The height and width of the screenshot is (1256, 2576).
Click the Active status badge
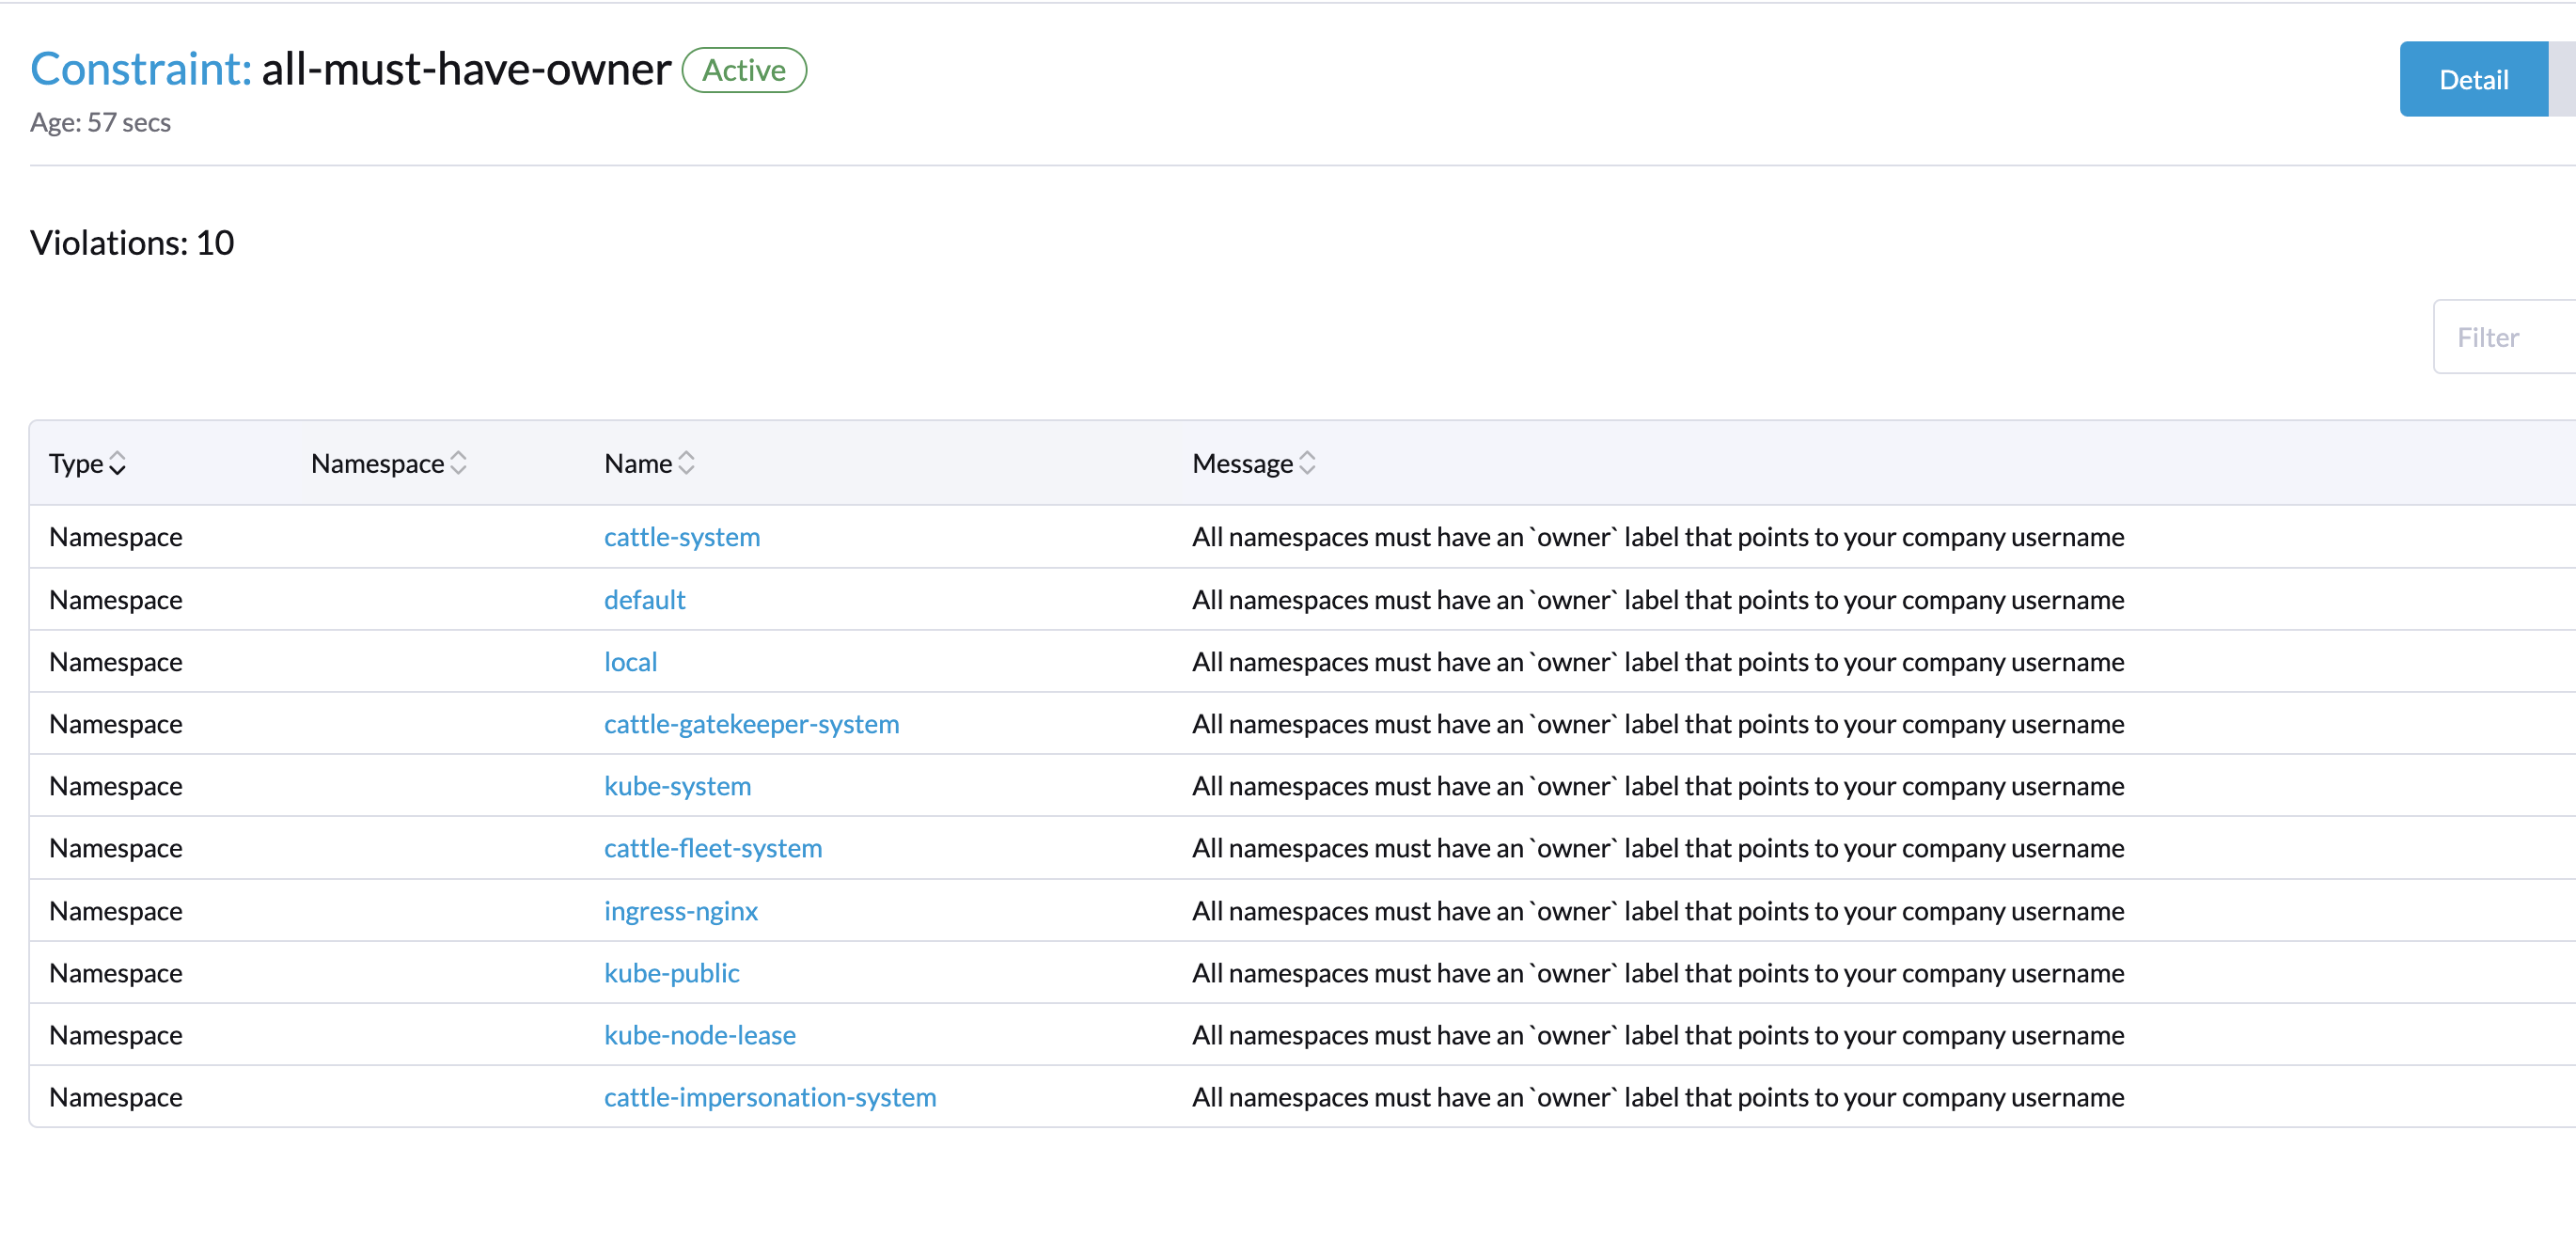click(744, 70)
